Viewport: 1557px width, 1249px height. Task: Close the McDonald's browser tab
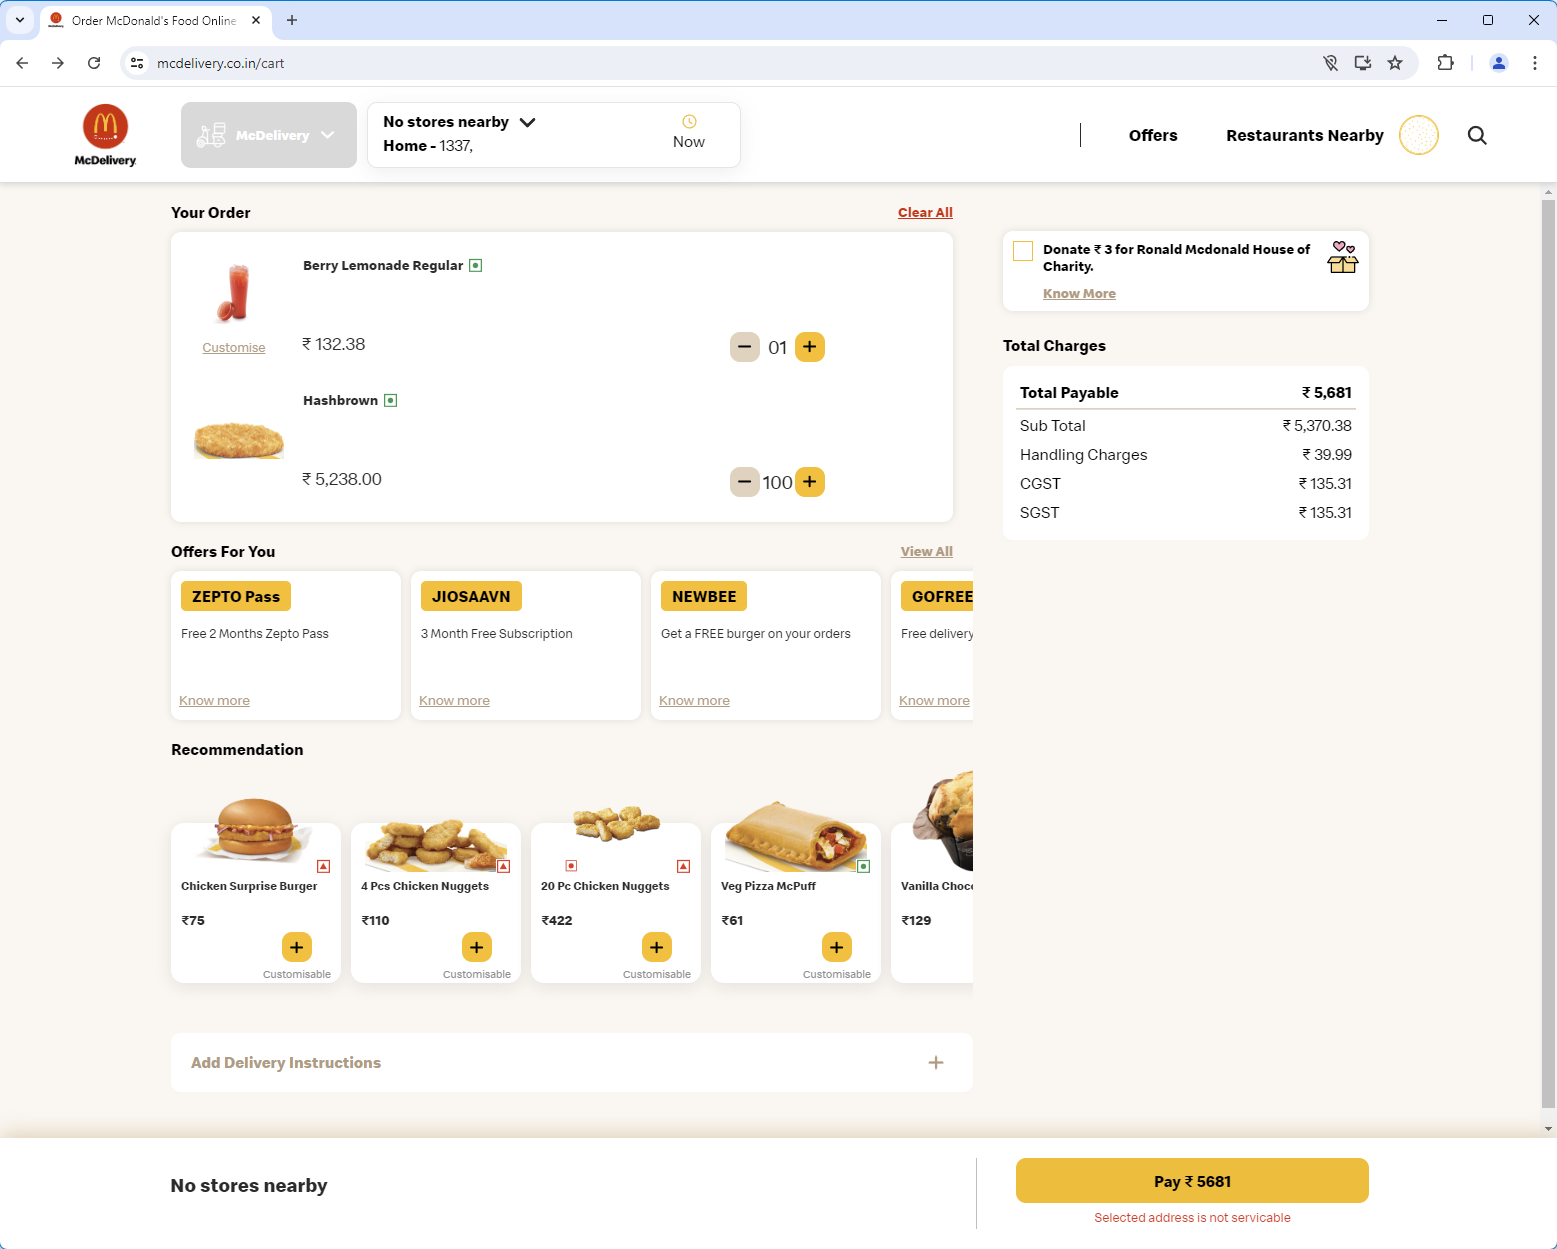click(256, 20)
